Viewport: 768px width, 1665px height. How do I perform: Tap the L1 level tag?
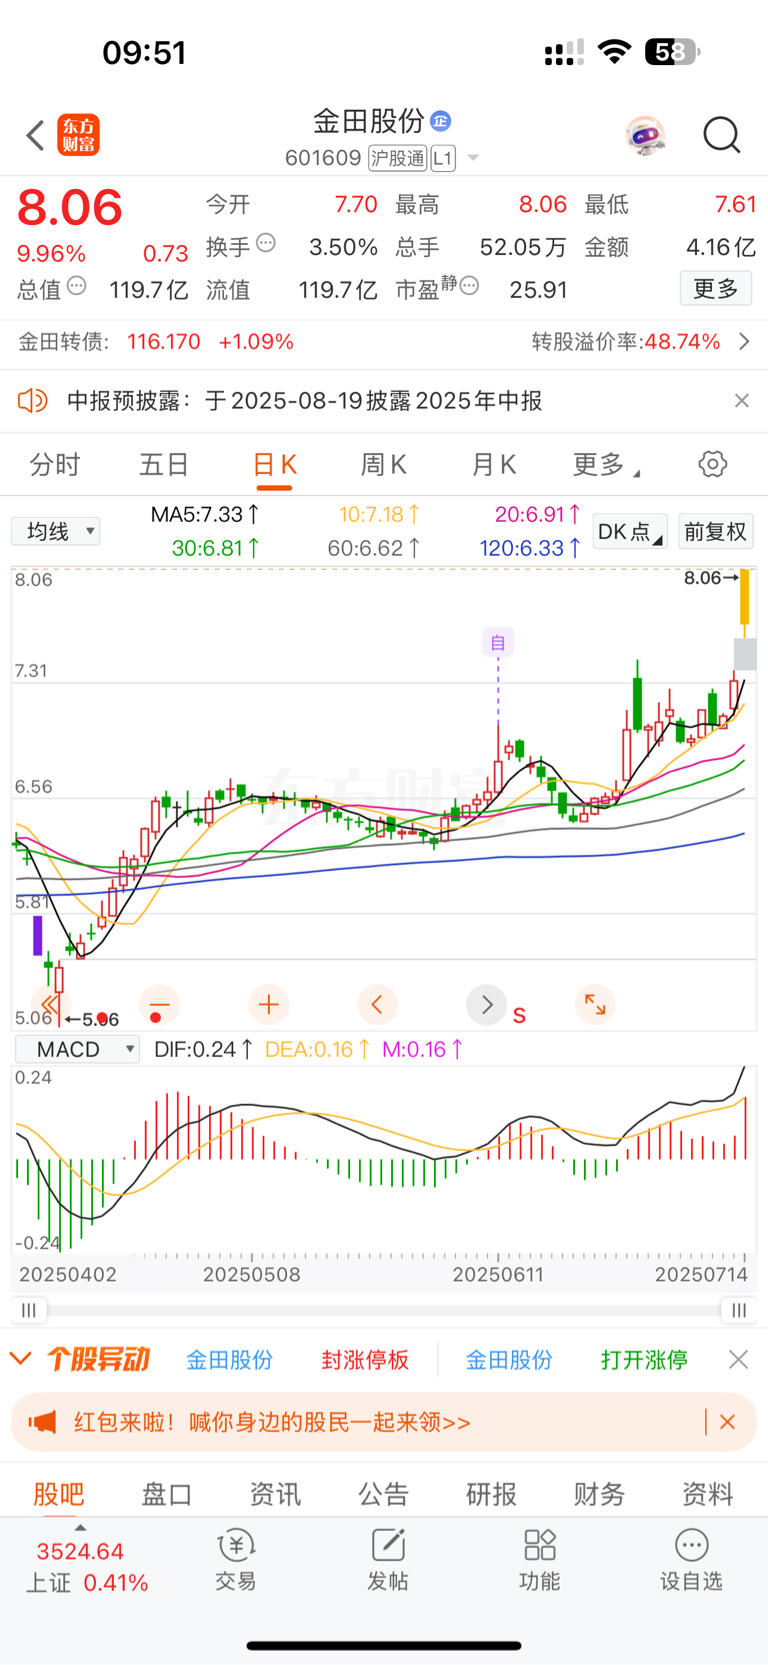coord(443,158)
